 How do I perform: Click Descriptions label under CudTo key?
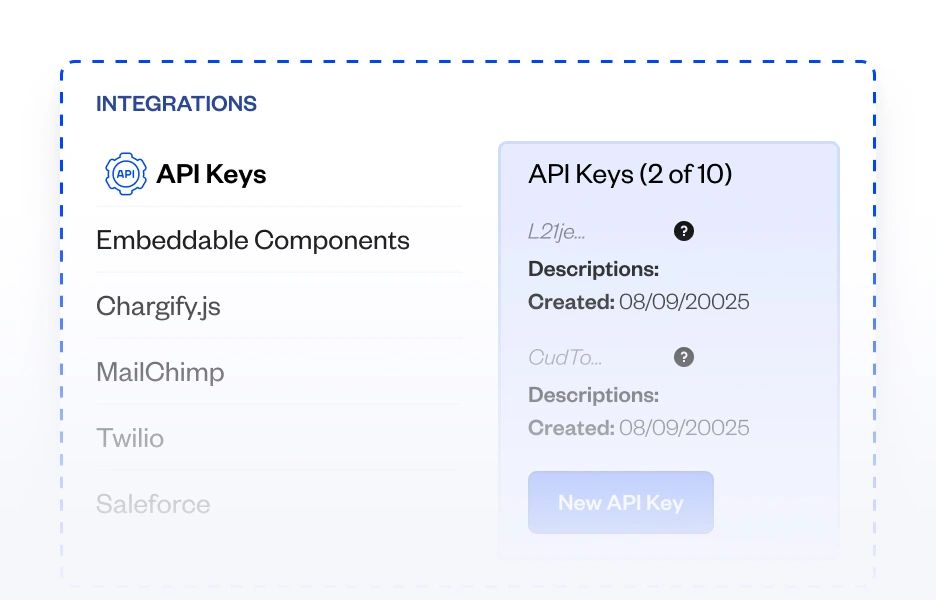[594, 395]
